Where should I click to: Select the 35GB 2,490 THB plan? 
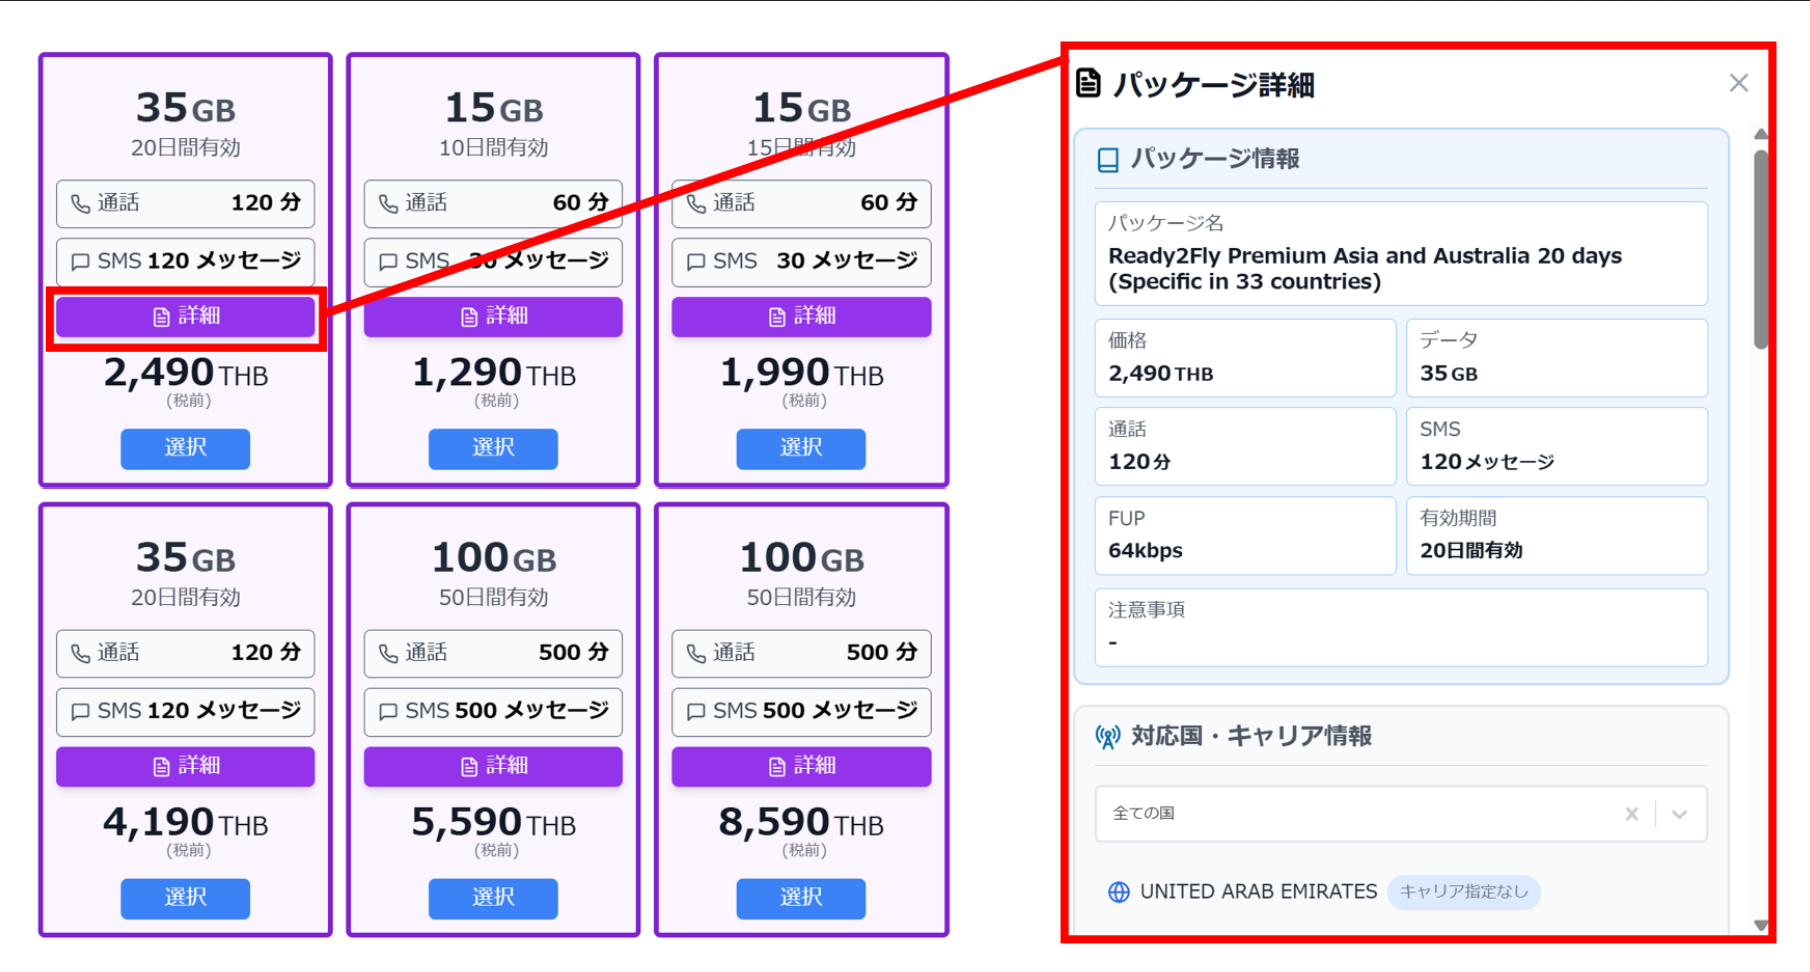click(x=186, y=448)
